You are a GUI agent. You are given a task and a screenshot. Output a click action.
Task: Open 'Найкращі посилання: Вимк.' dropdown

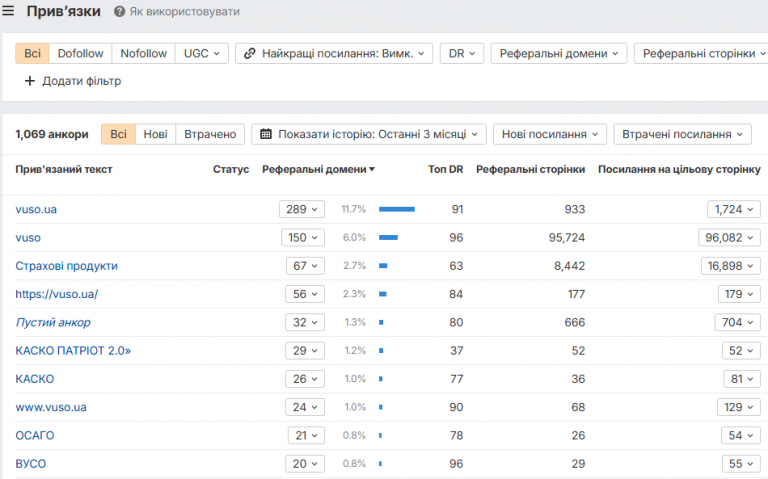[x=334, y=53]
